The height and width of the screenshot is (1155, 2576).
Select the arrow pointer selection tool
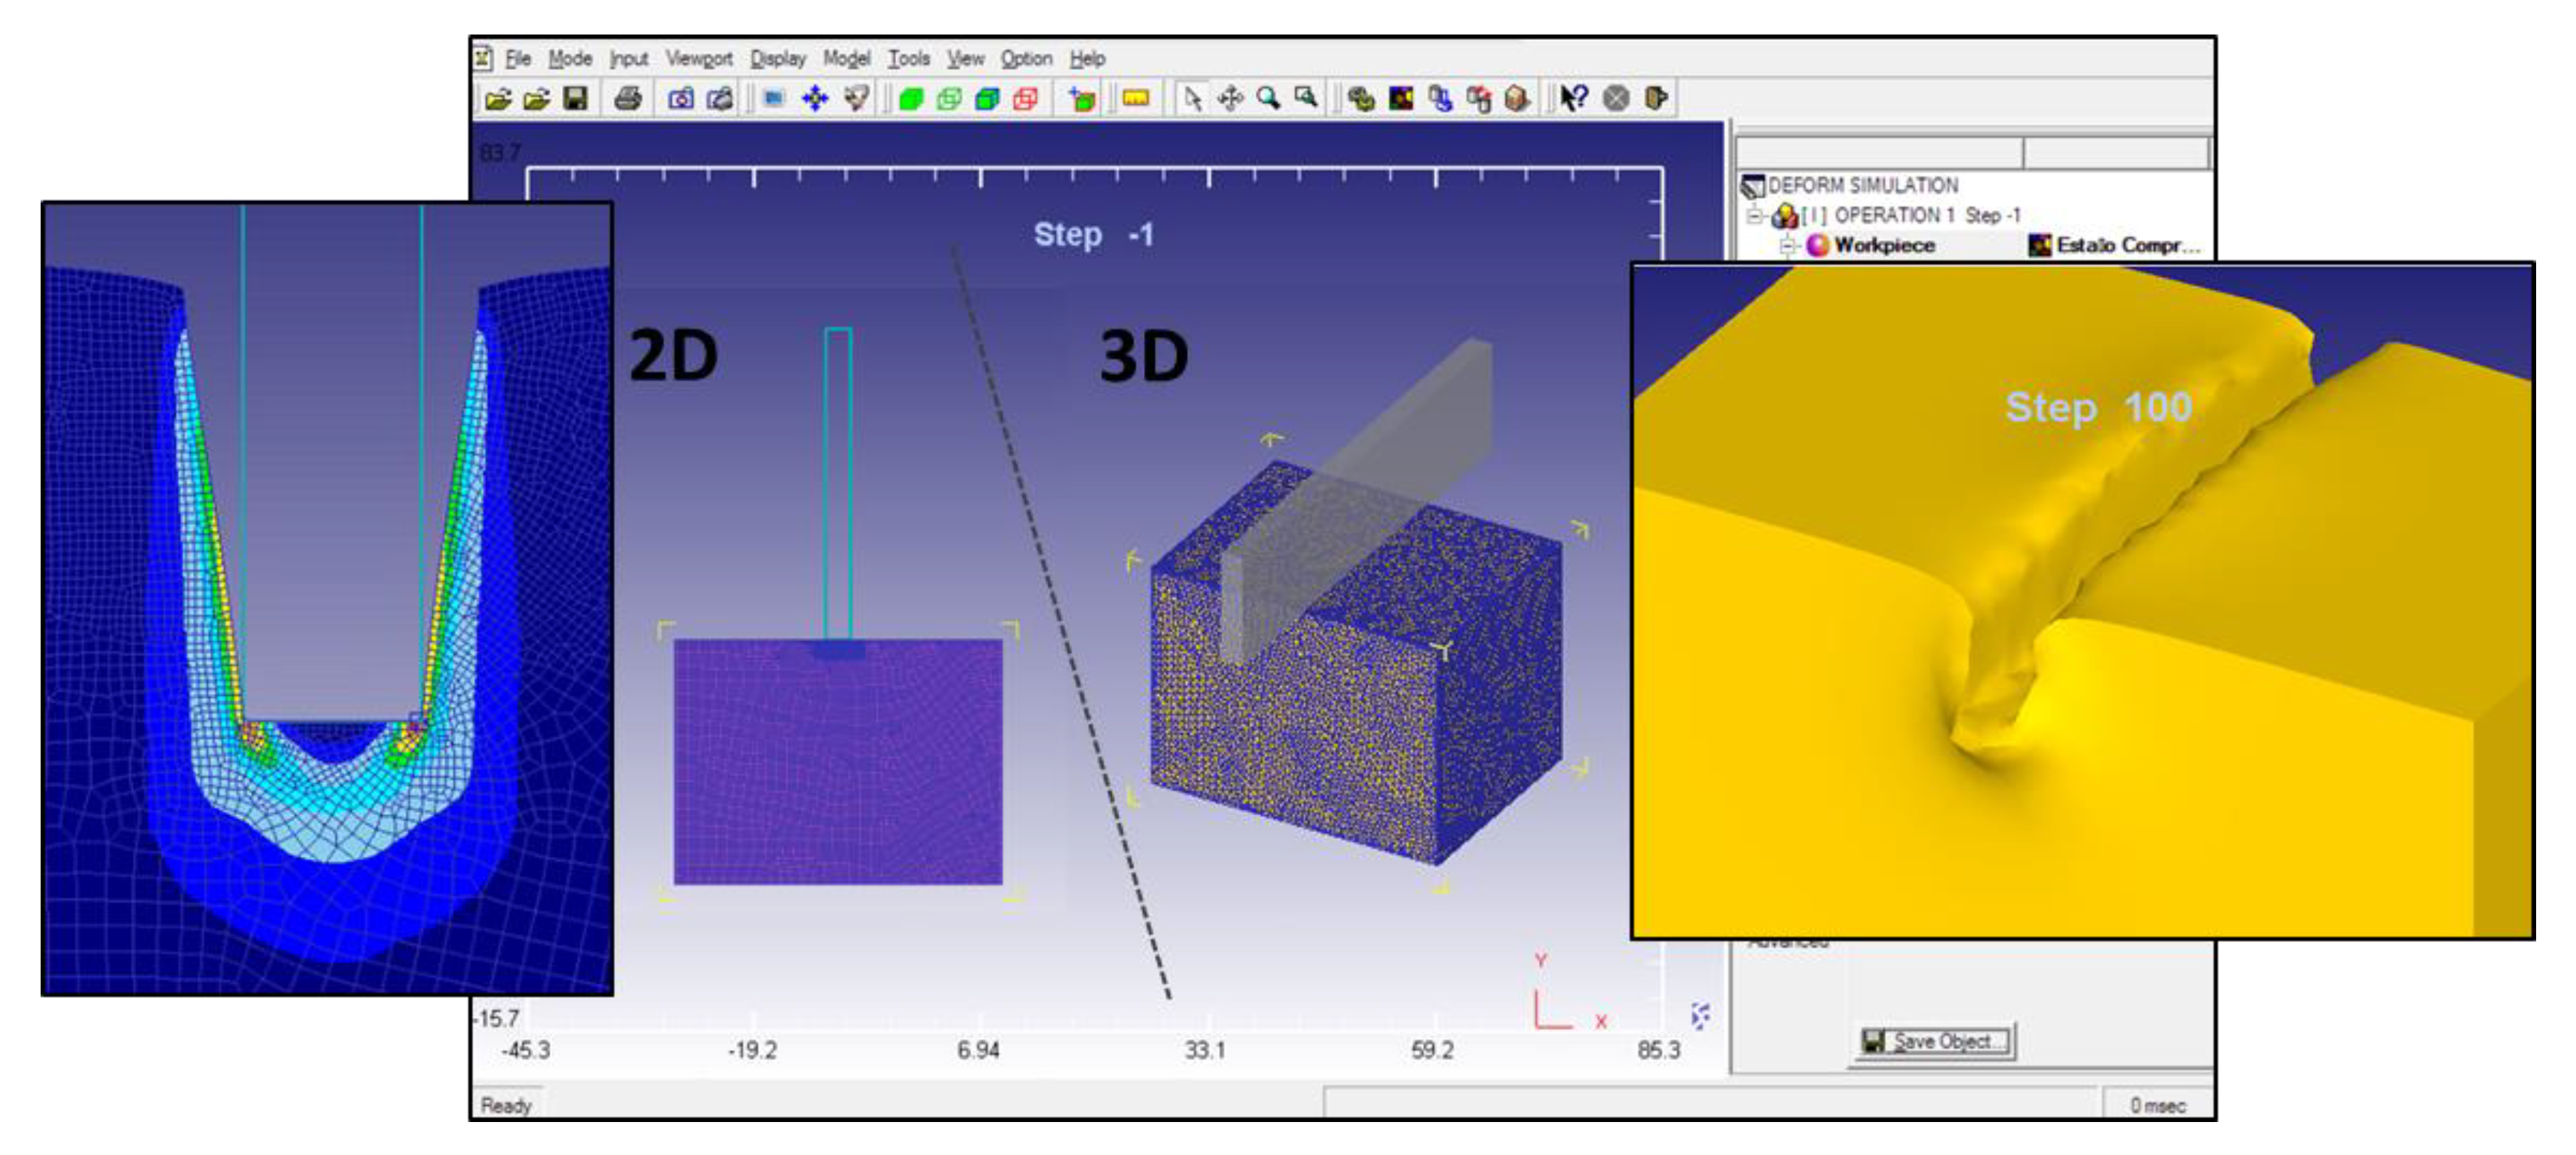coord(1192,98)
